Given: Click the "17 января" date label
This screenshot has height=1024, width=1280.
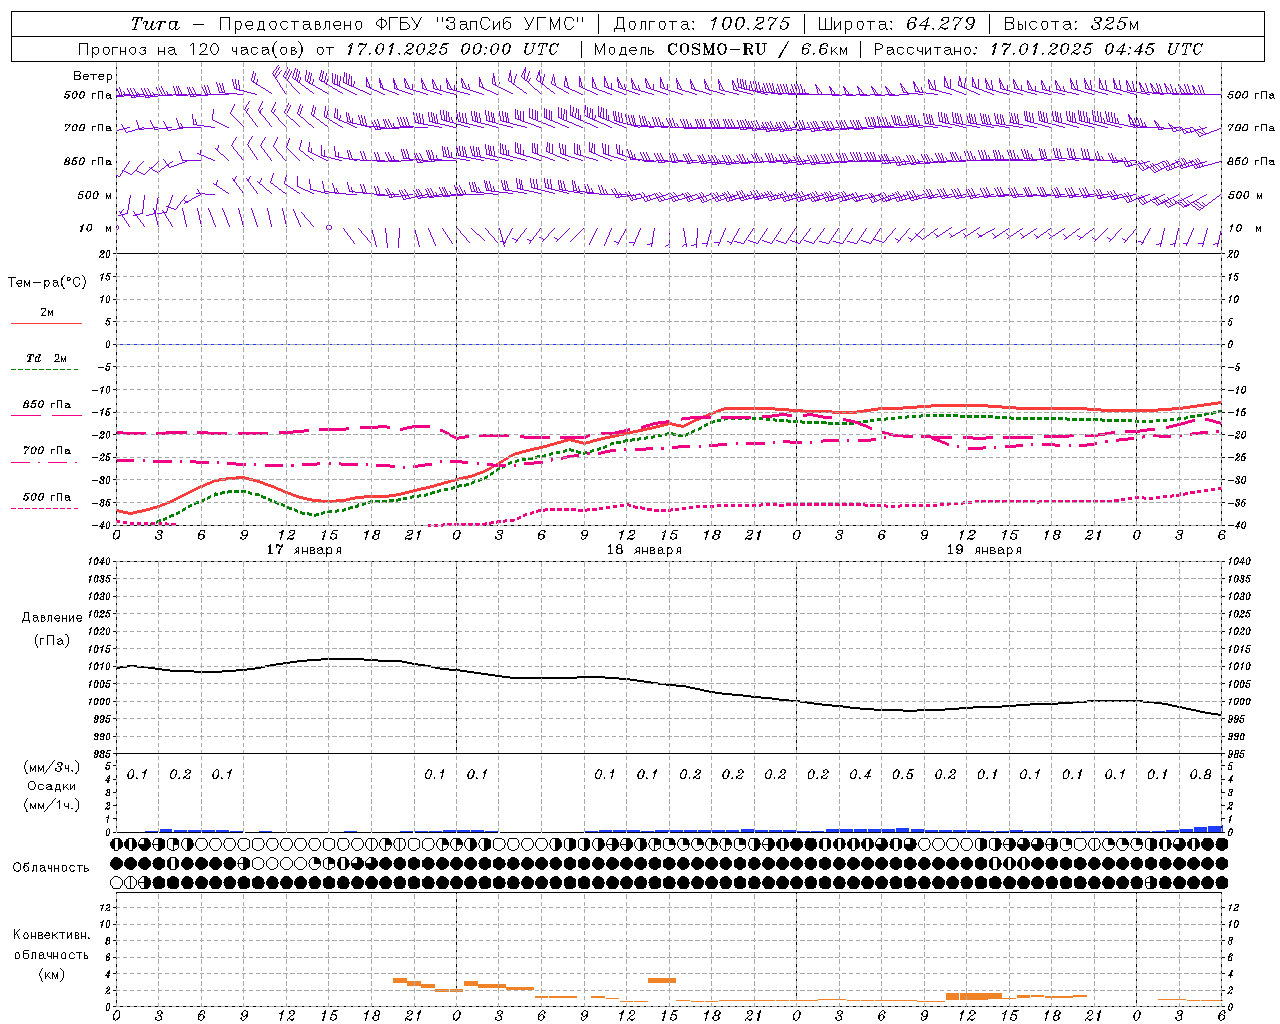Looking at the screenshot, I should point(304,550).
